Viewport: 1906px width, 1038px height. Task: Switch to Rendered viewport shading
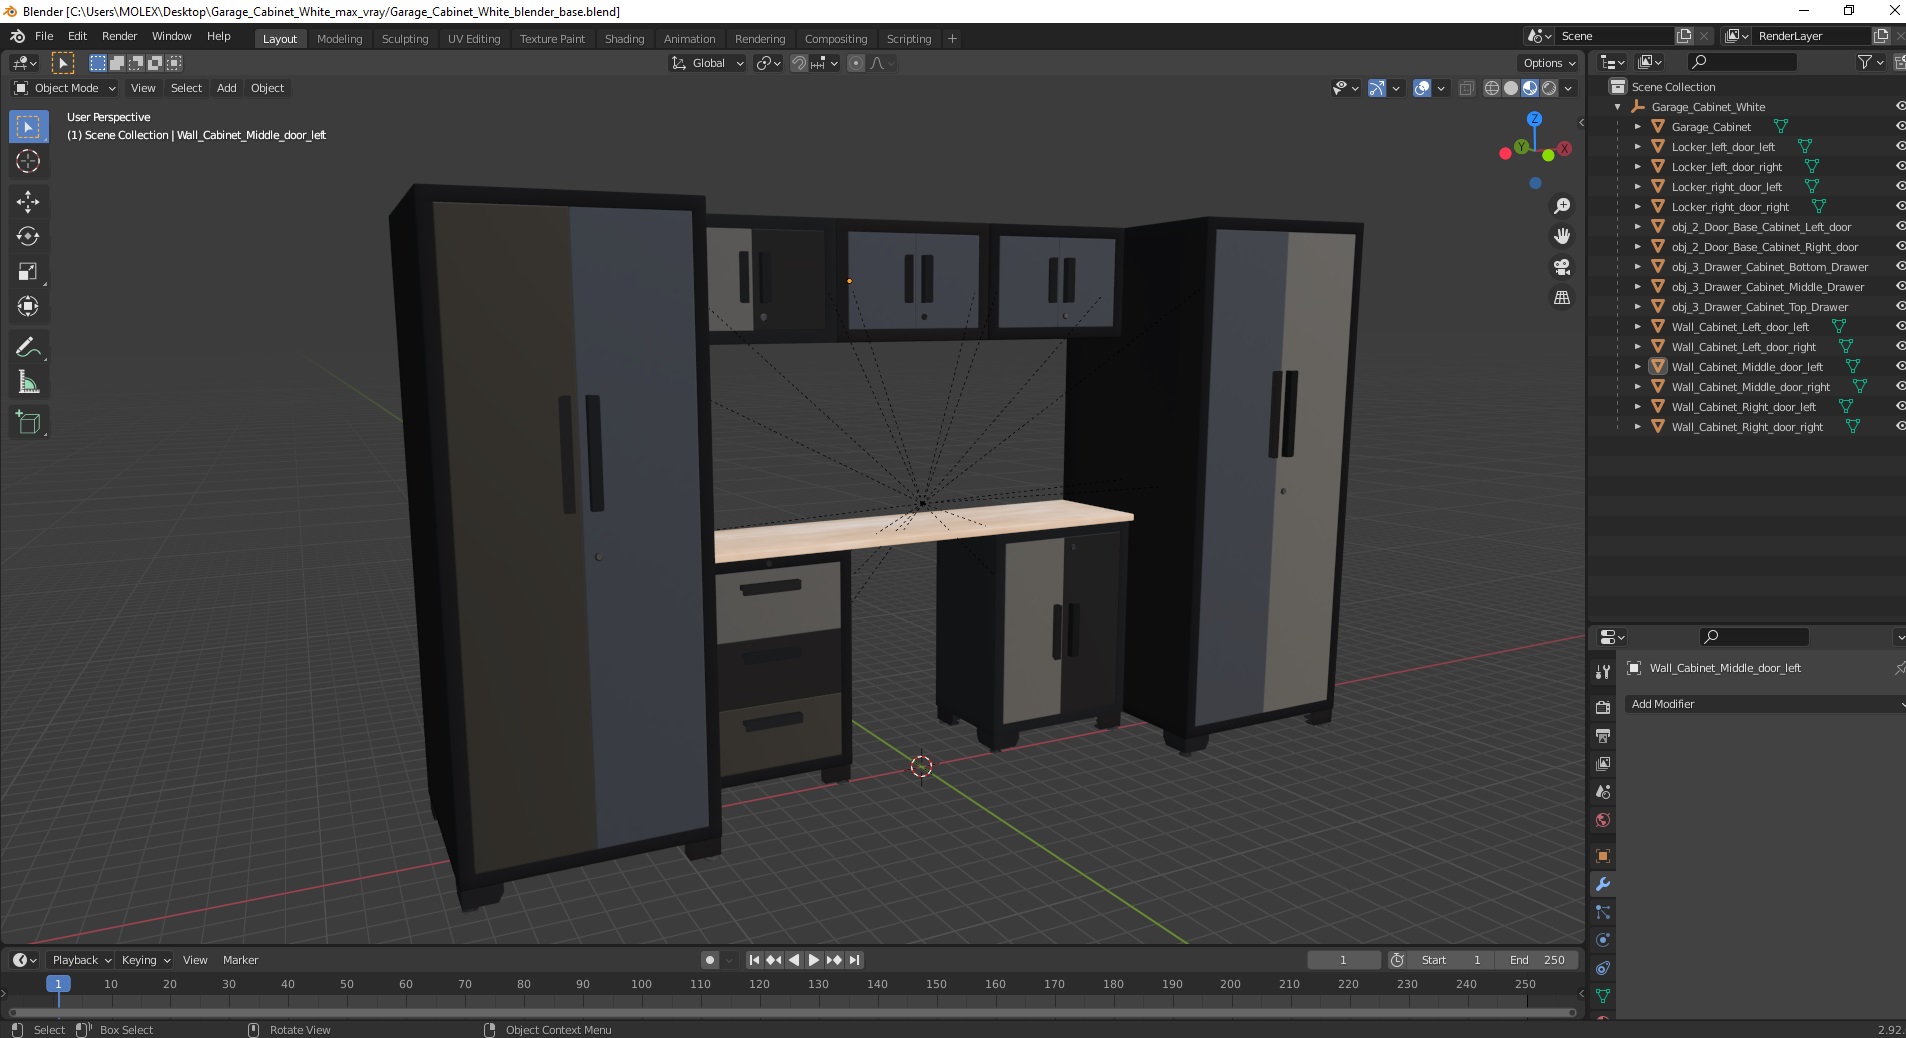click(x=1549, y=88)
